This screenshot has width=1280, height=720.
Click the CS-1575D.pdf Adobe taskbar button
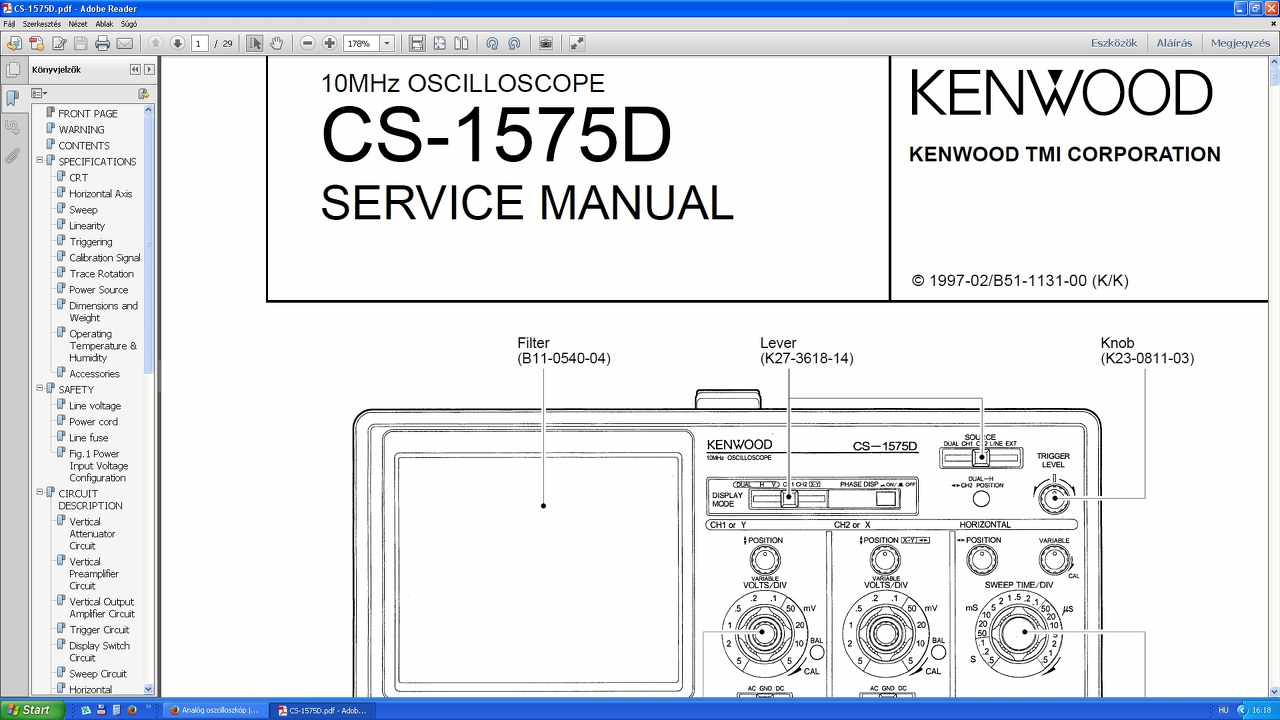pos(323,710)
